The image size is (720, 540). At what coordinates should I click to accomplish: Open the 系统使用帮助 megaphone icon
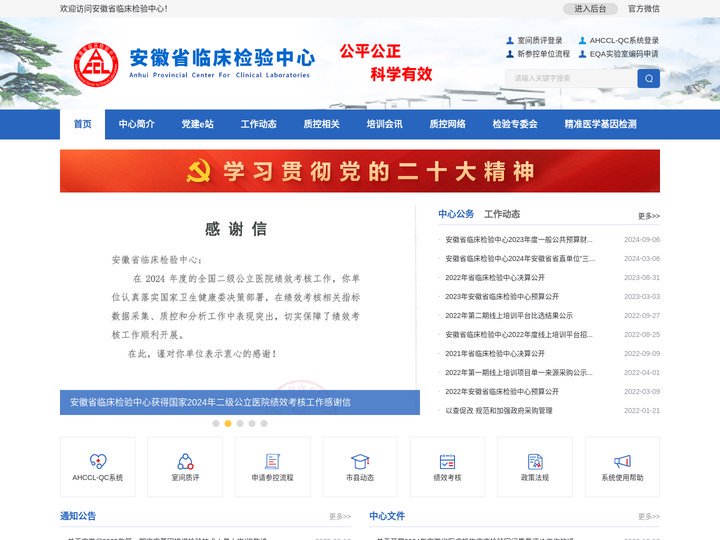622,461
